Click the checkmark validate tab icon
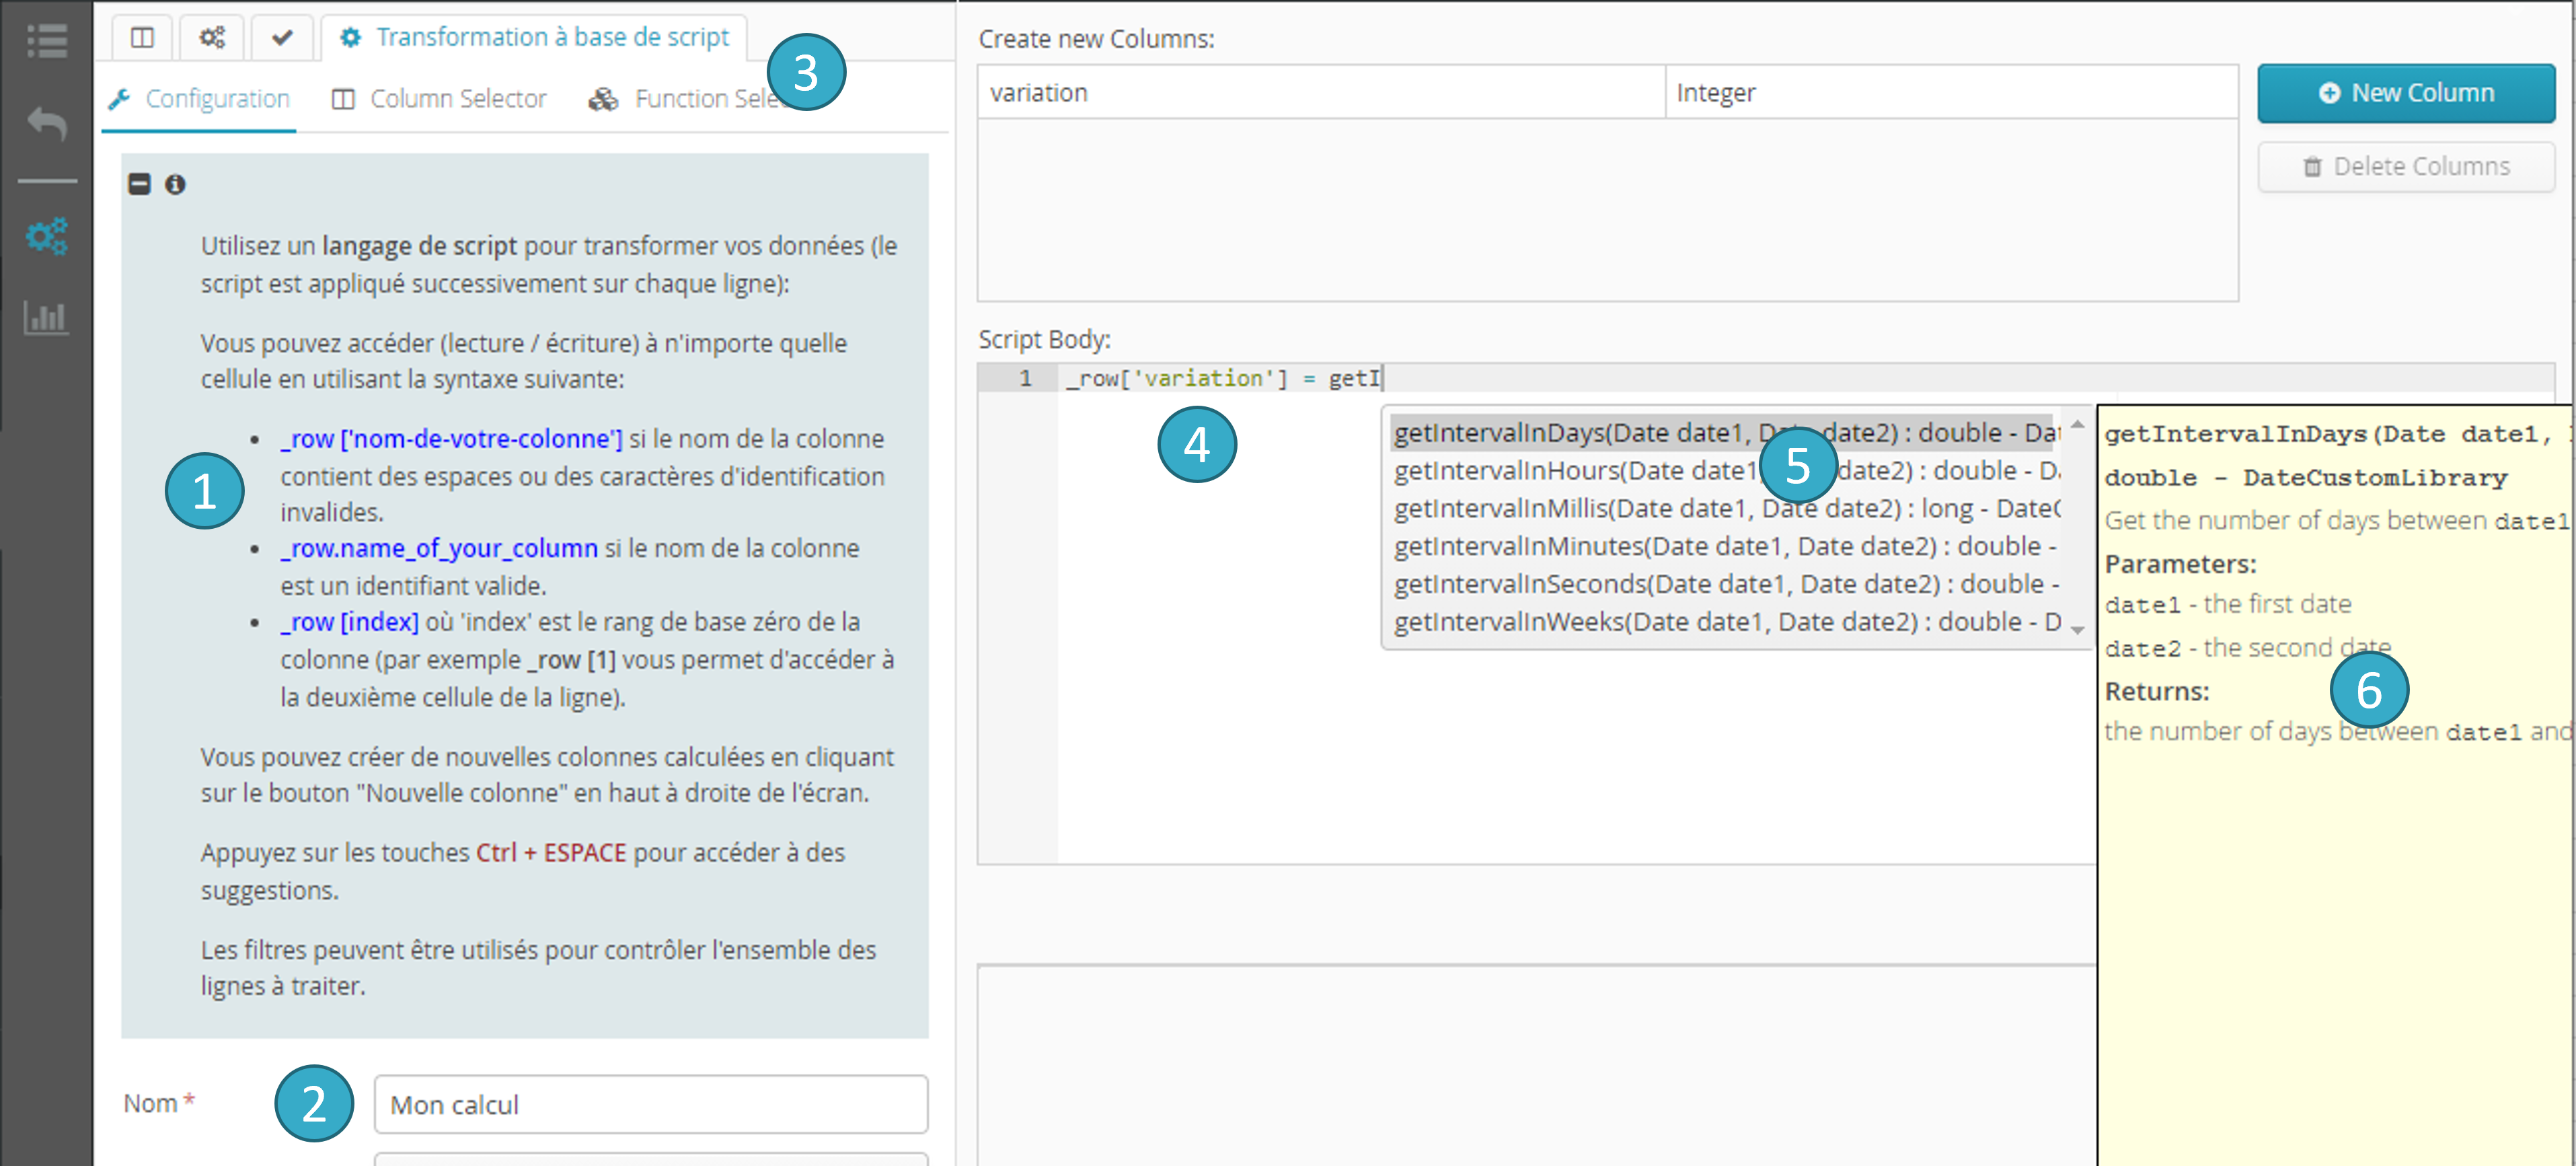This screenshot has width=2576, height=1170. point(282,38)
